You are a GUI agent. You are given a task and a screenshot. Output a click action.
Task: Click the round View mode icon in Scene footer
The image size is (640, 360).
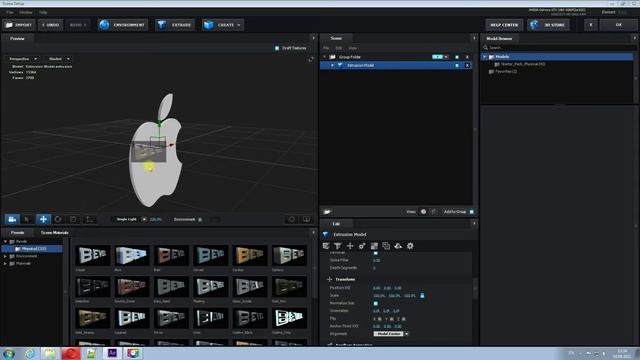coord(423,212)
